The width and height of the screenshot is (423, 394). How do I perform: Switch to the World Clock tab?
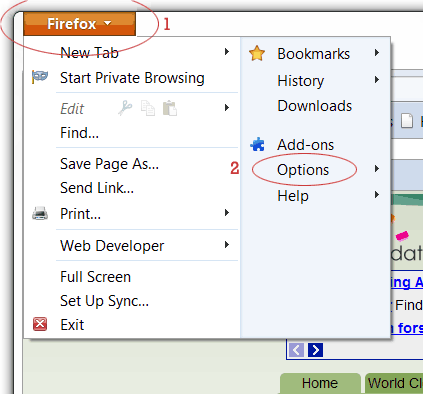(394, 383)
